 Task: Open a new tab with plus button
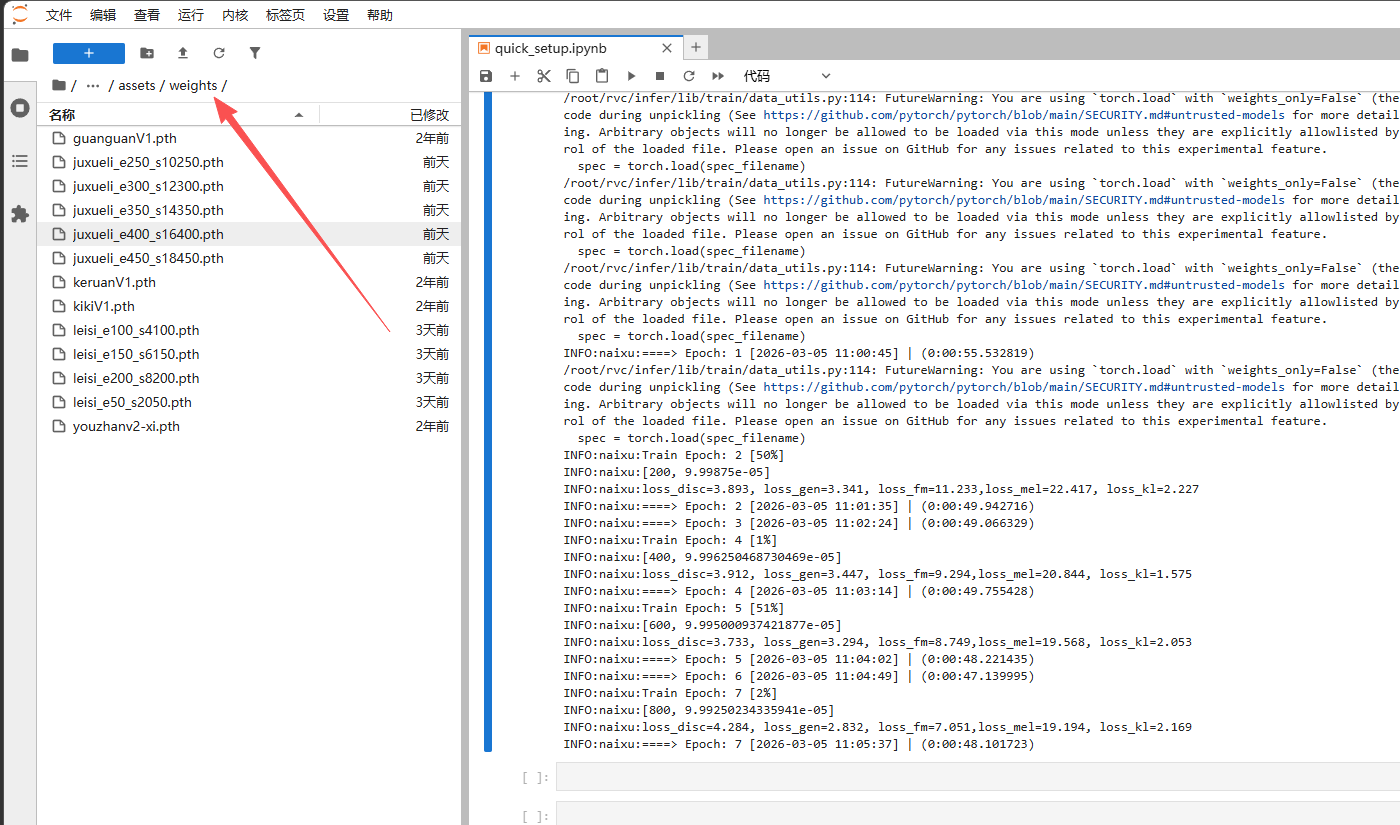696,47
